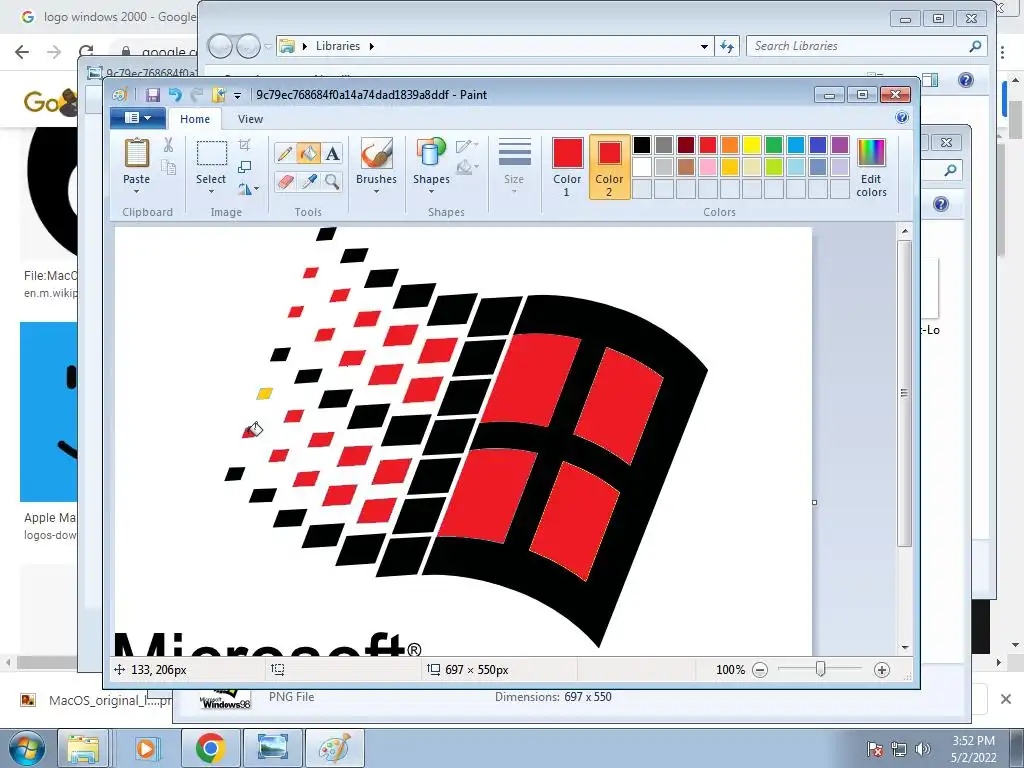Expand the Shape outline dropdown
The width and height of the screenshot is (1024, 768).
point(468,145)
